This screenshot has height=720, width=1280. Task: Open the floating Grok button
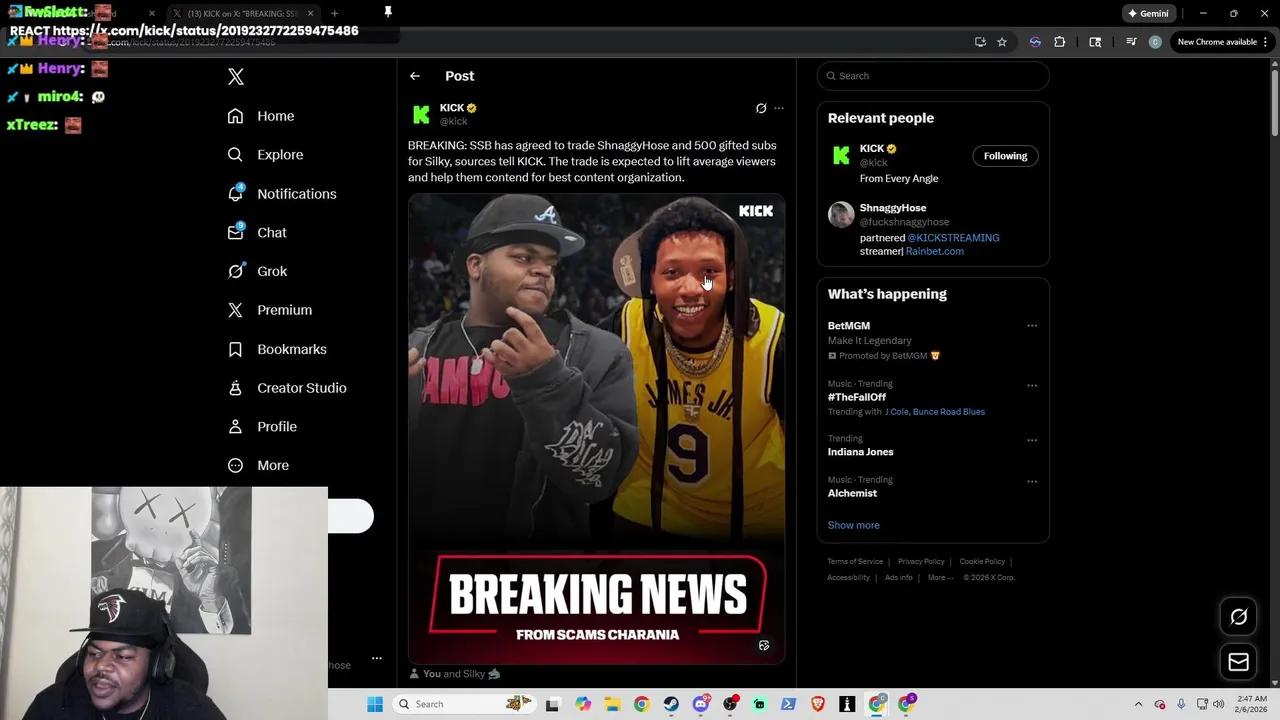[x=1238, y=617]
